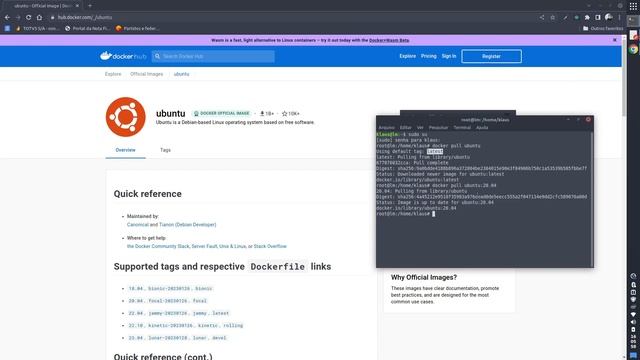Click the Docker Hub logo
The image size is (640, 360).
[123, 56]
